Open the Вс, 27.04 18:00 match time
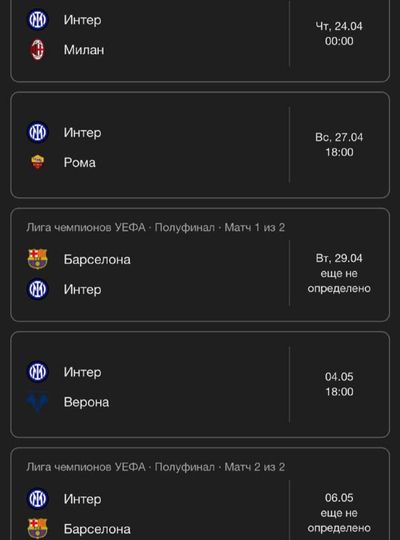 (339, 145)
